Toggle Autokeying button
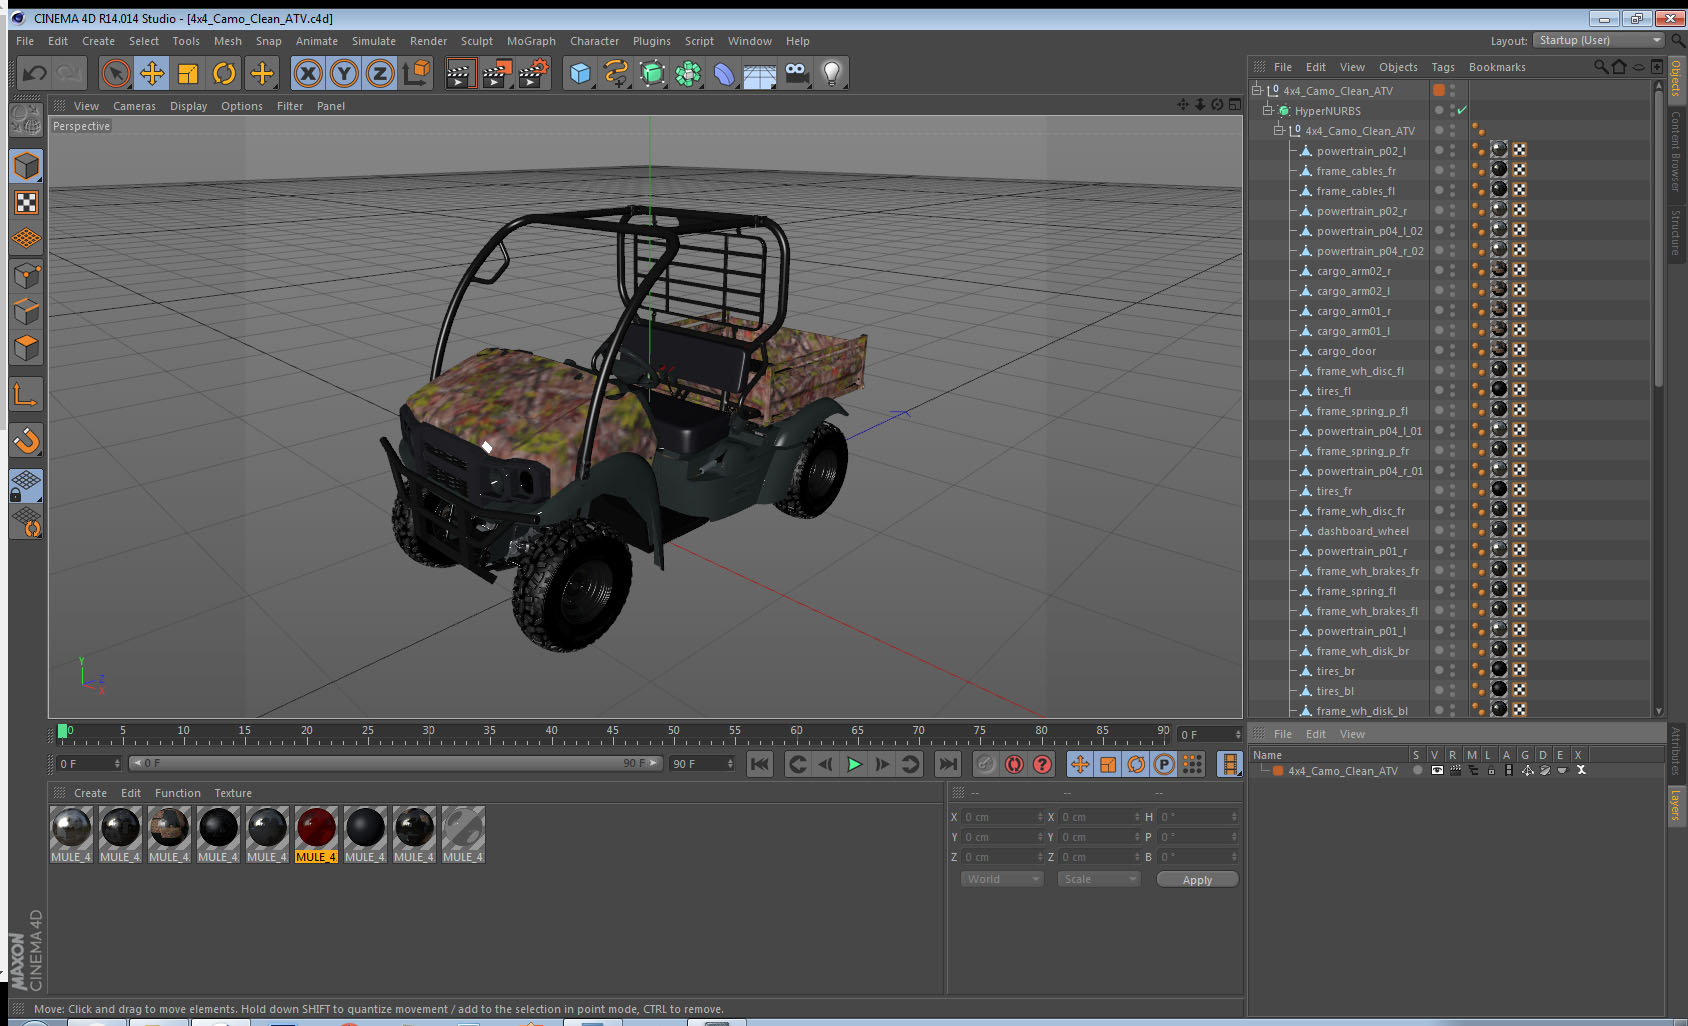This screenshot has height=1026, width=1688. pyautogui.click(x=1014, y=764)
